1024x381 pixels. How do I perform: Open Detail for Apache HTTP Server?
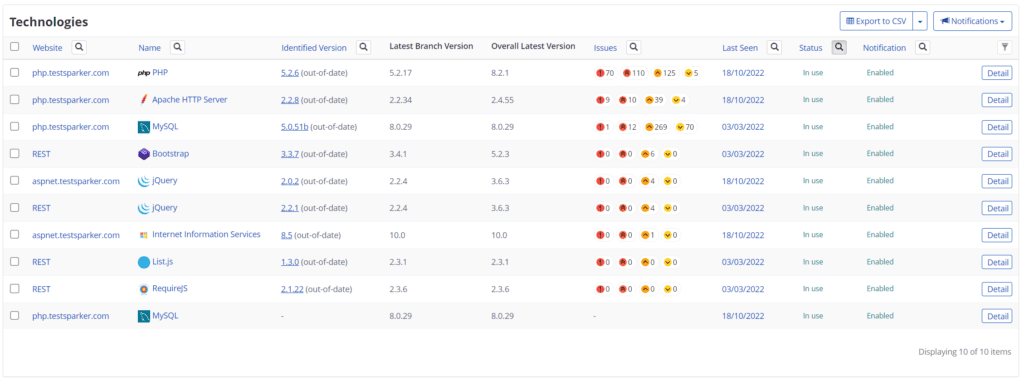pyautogui.click(x=997, y=100)
